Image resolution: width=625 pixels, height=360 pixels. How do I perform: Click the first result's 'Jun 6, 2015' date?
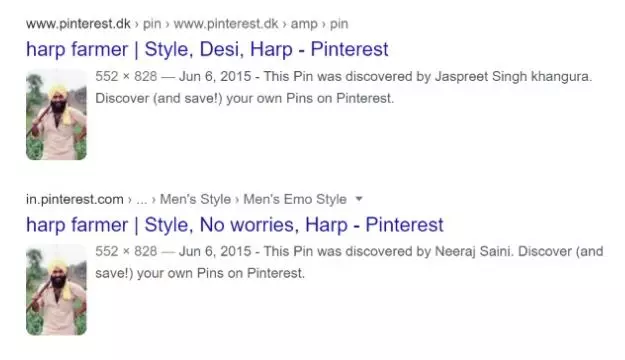coord(215,76)
